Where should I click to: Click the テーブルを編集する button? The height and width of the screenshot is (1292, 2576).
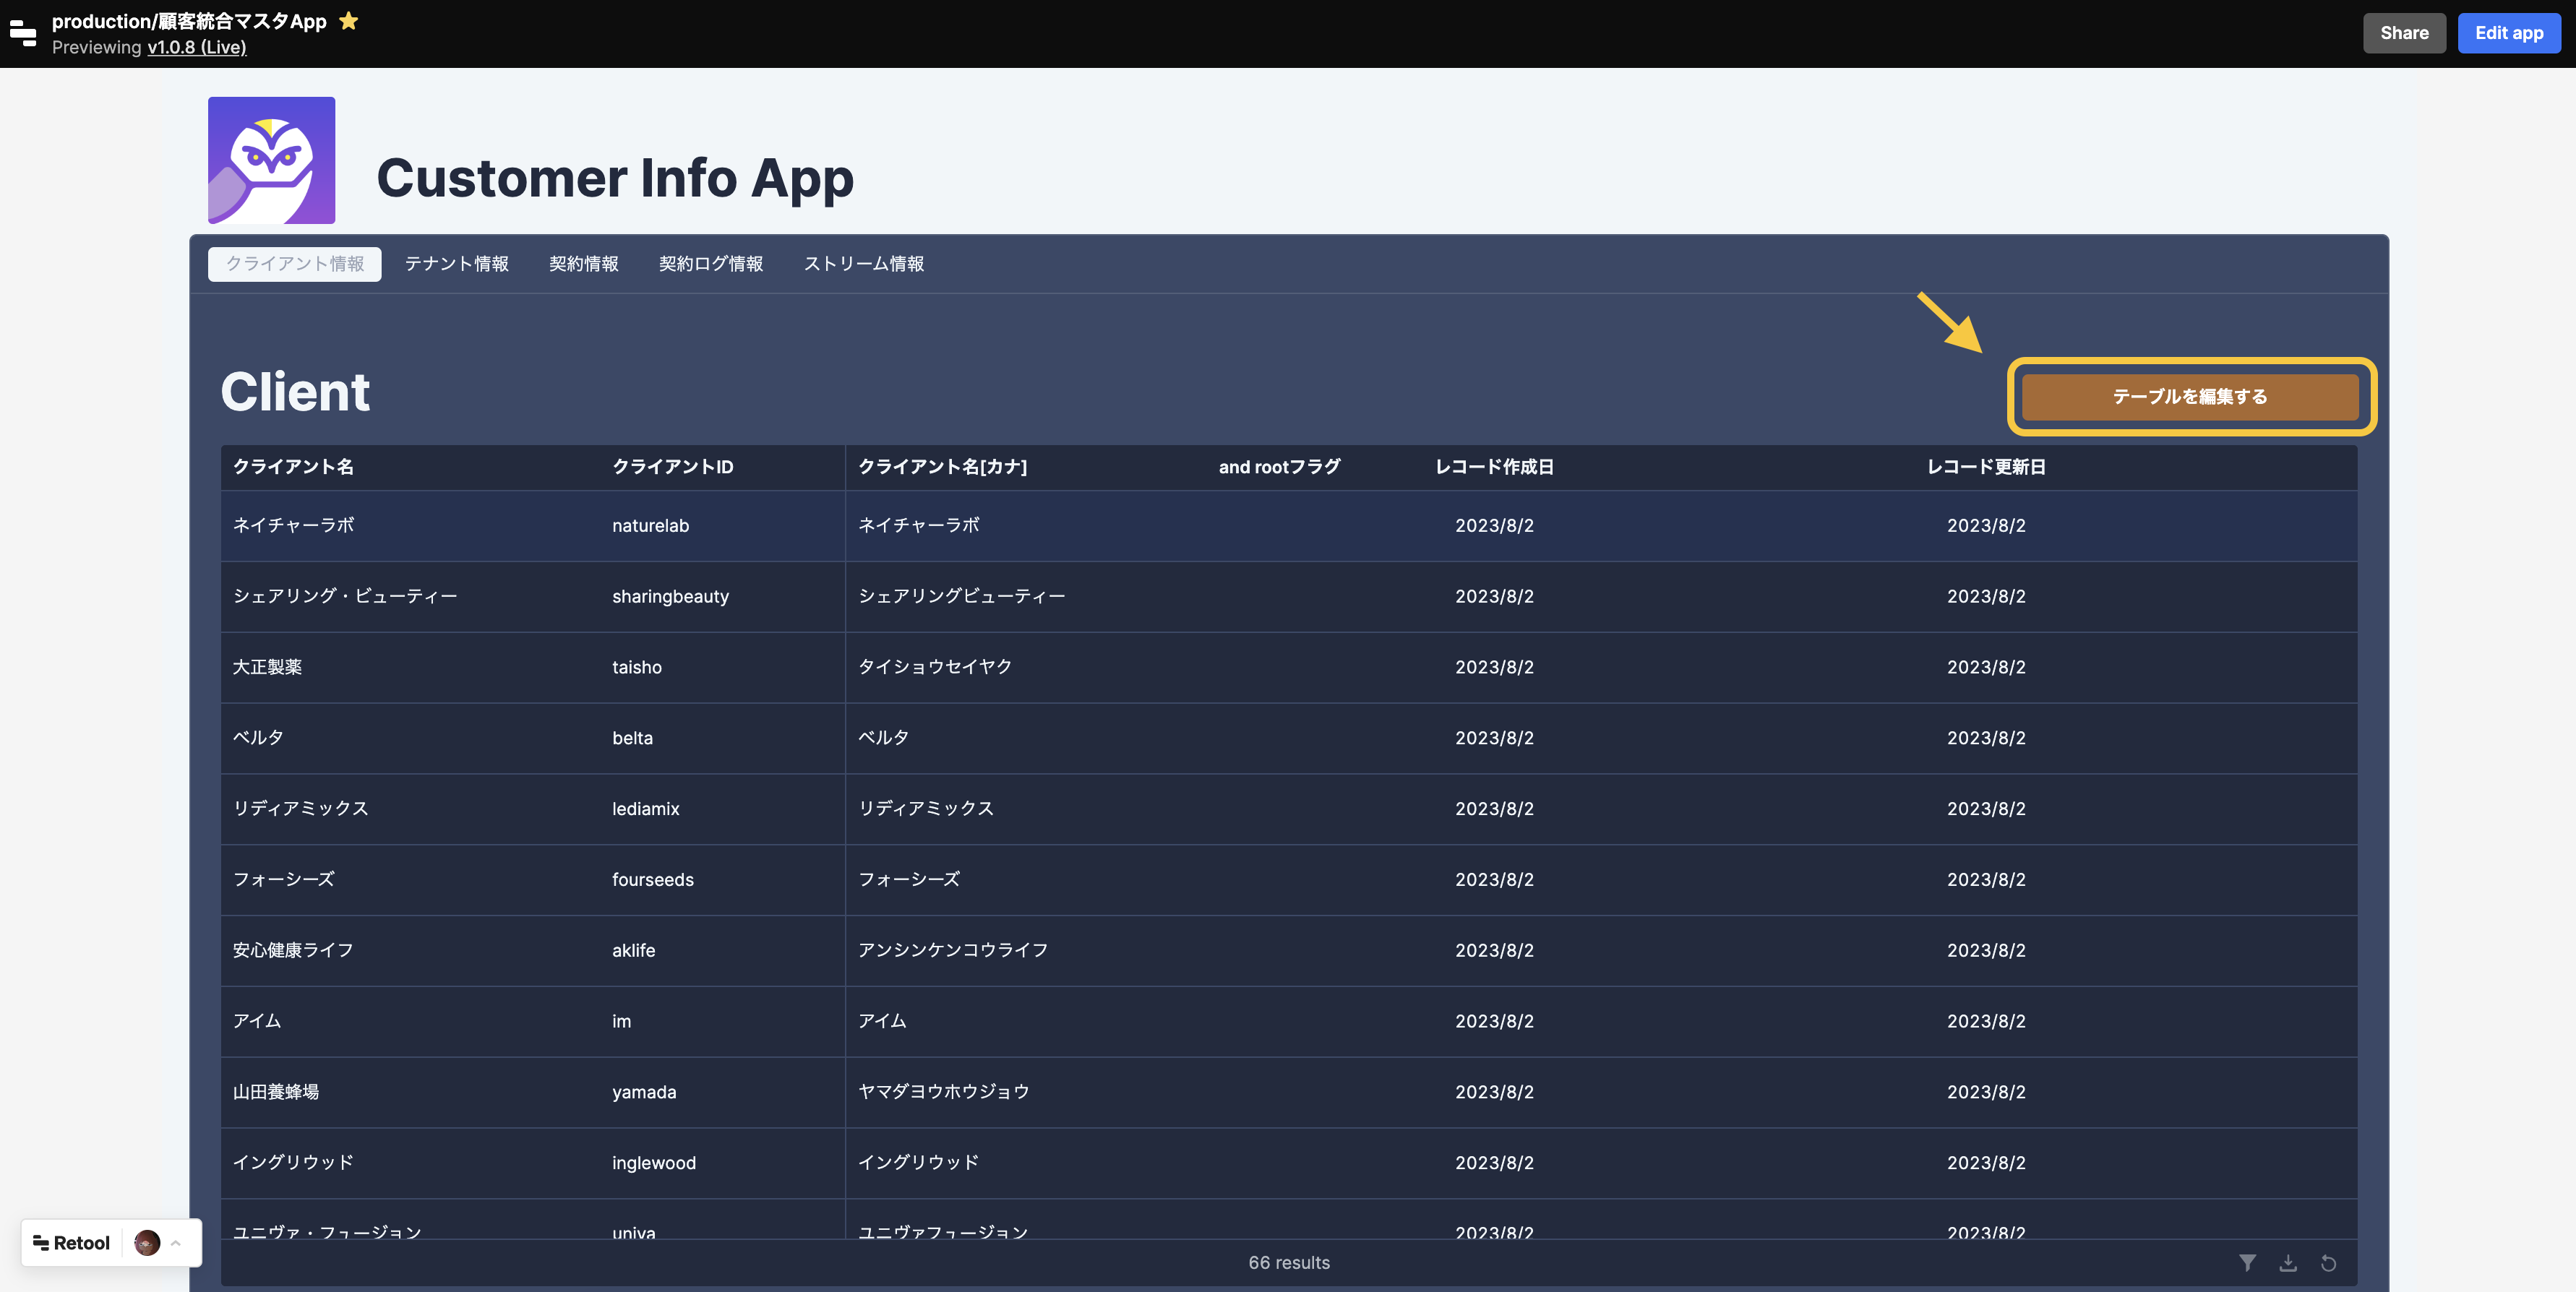click(x=2189, y=396)
